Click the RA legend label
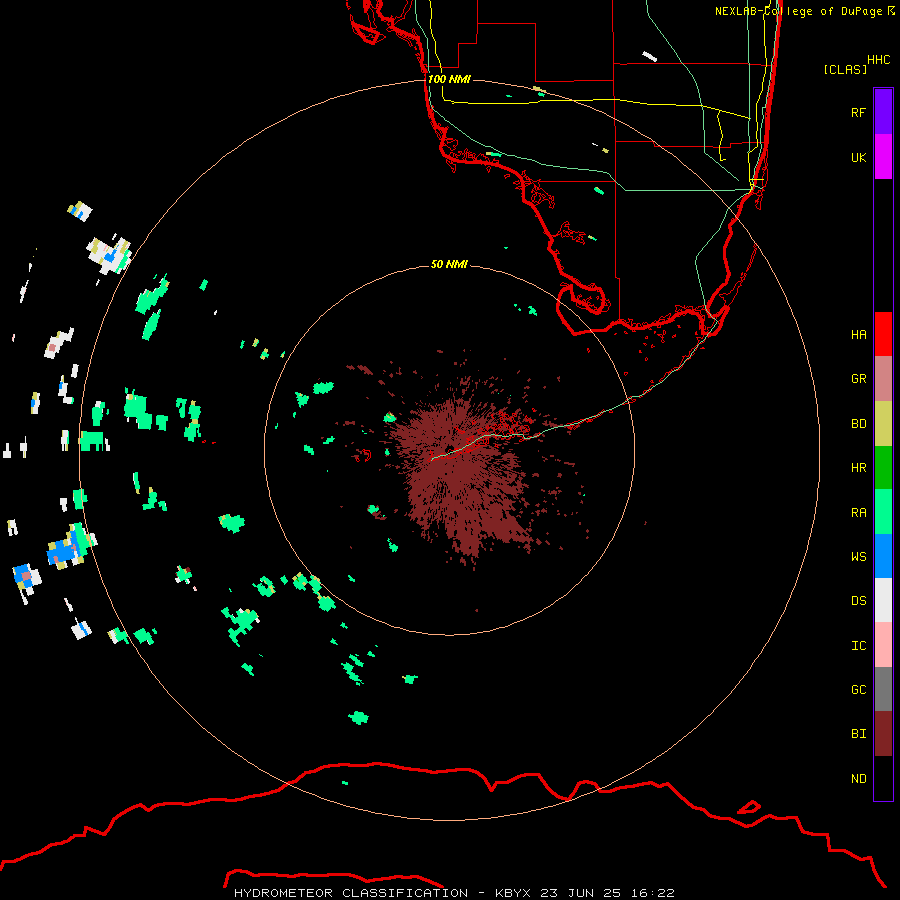This screenshot has width=900, height=900. pos(858,513)
